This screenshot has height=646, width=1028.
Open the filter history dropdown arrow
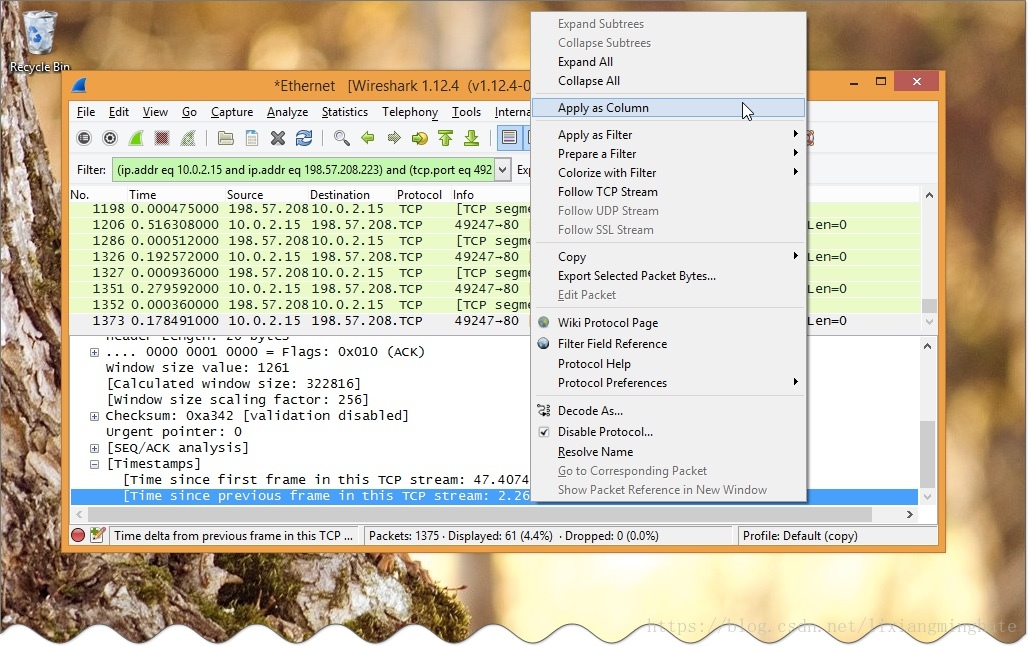click(503, 170)
